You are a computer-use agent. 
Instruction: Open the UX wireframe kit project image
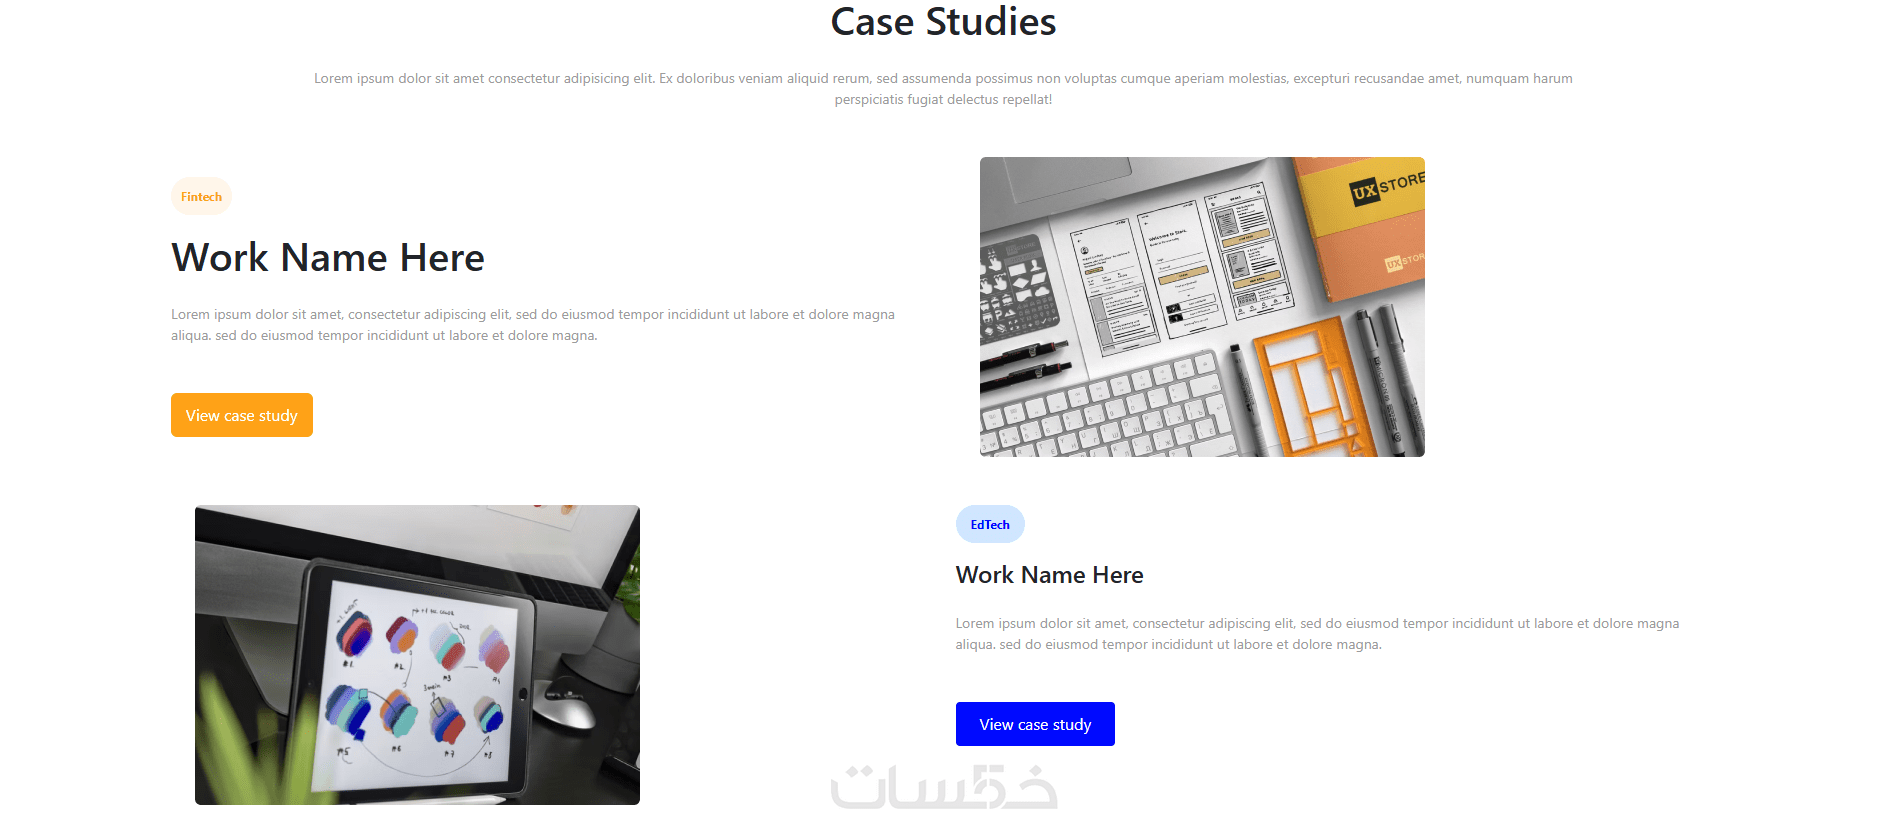(1202, 307)
